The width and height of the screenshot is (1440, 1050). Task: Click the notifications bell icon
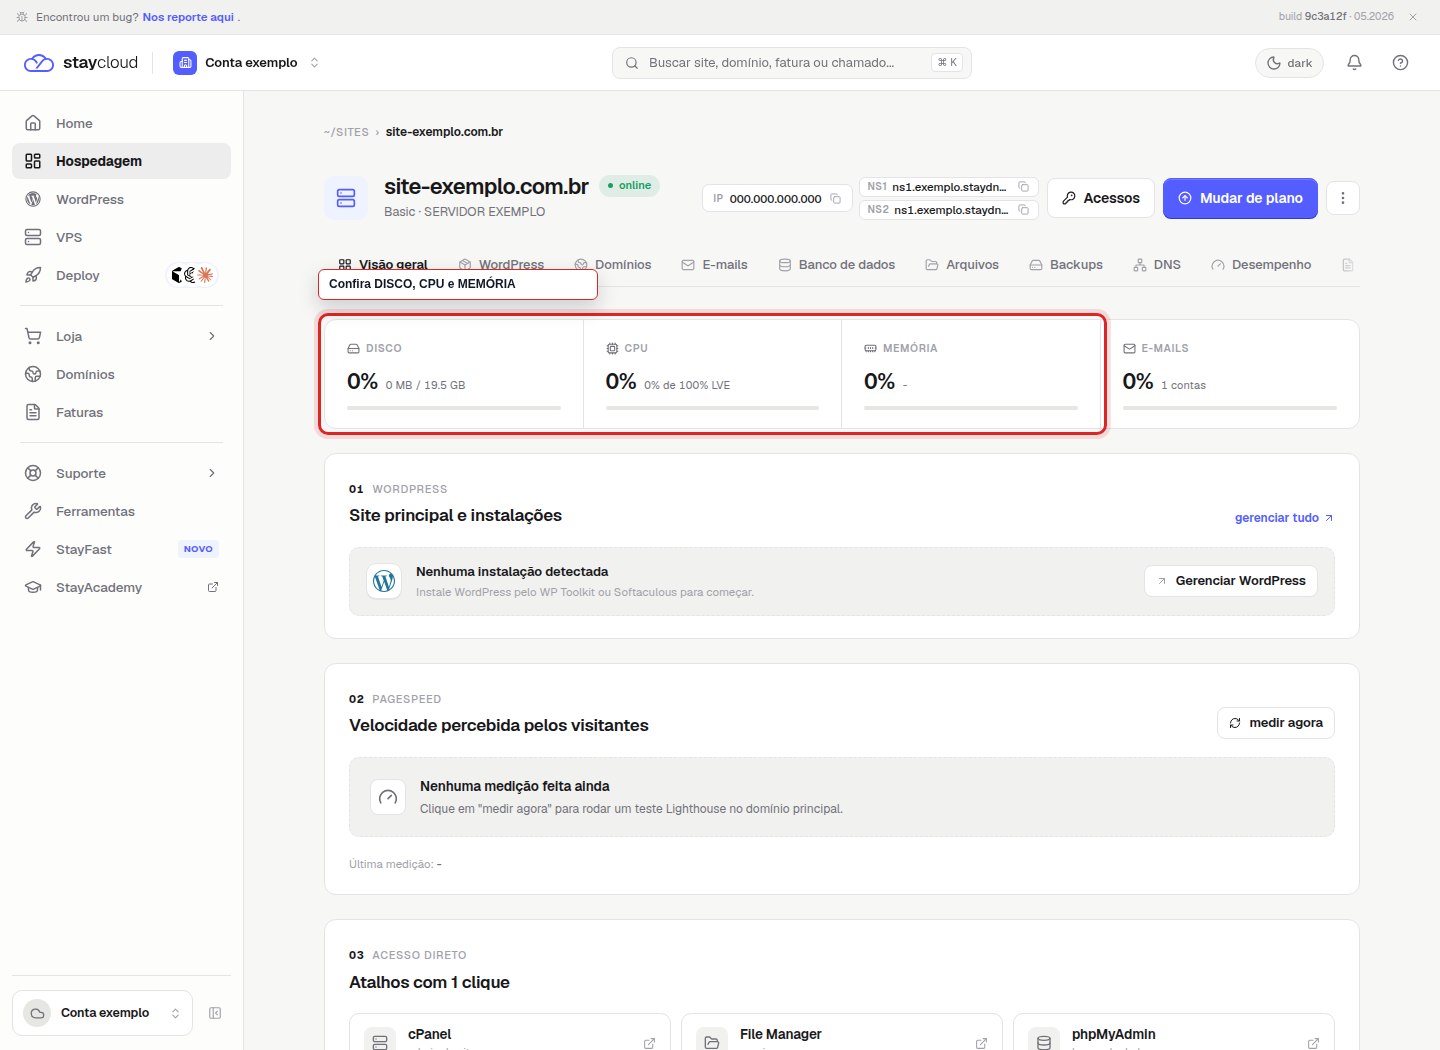pyautogui.click(x=1354, y=62)
